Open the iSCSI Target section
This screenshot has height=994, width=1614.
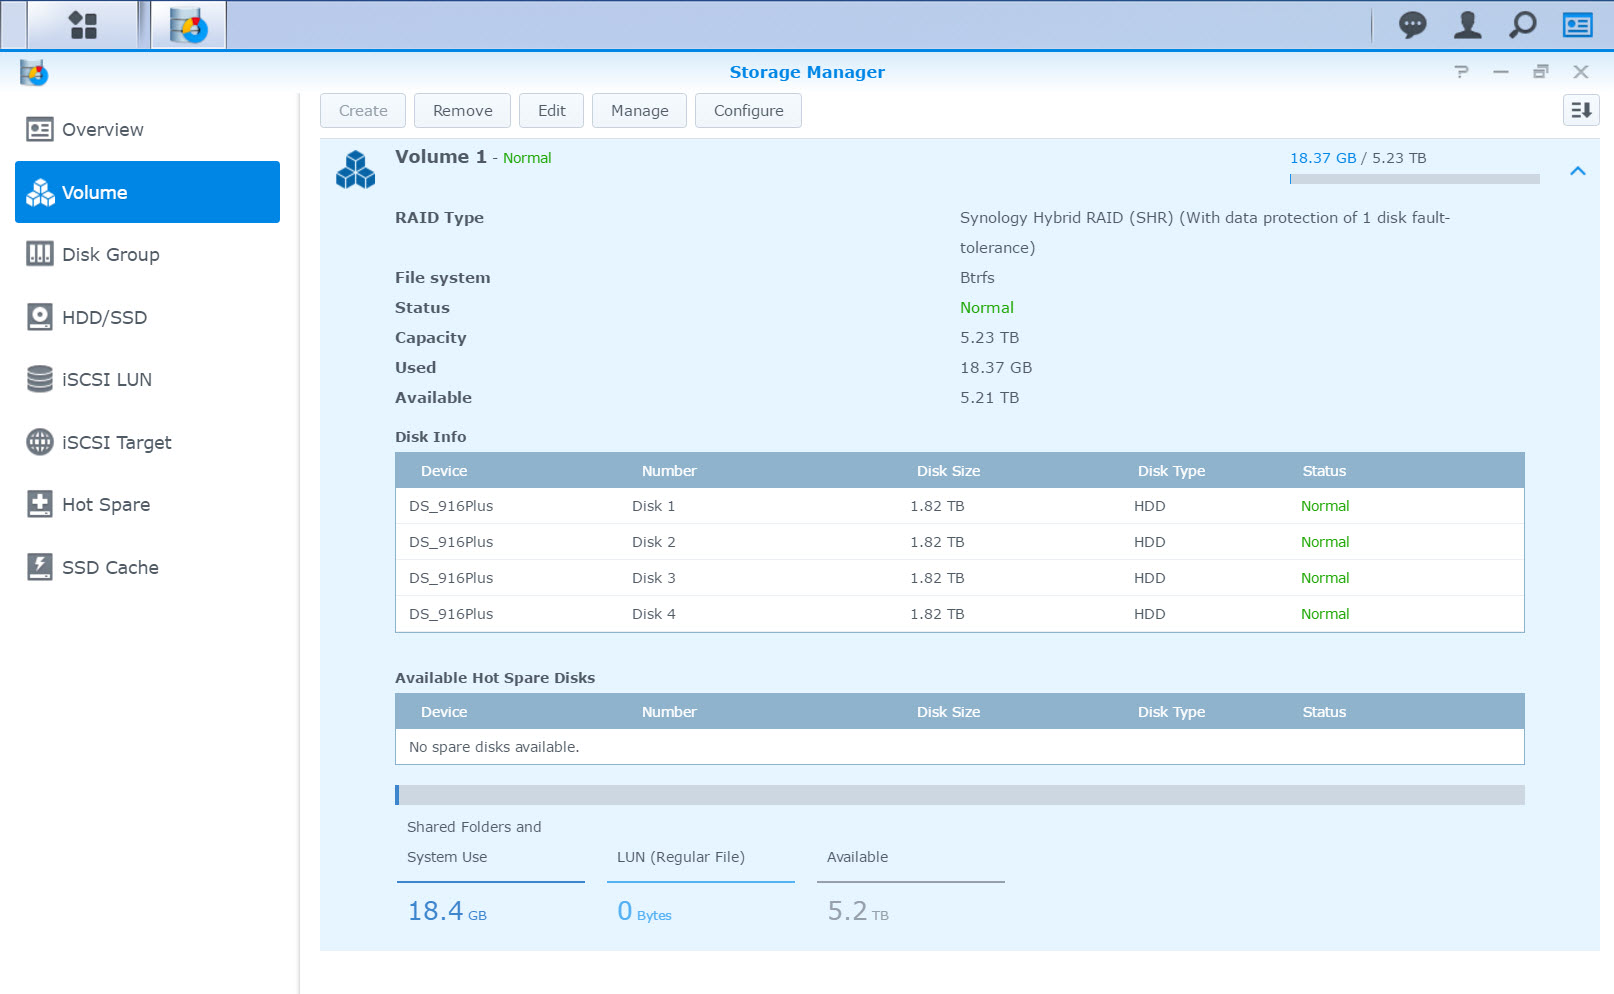point(147,442)
